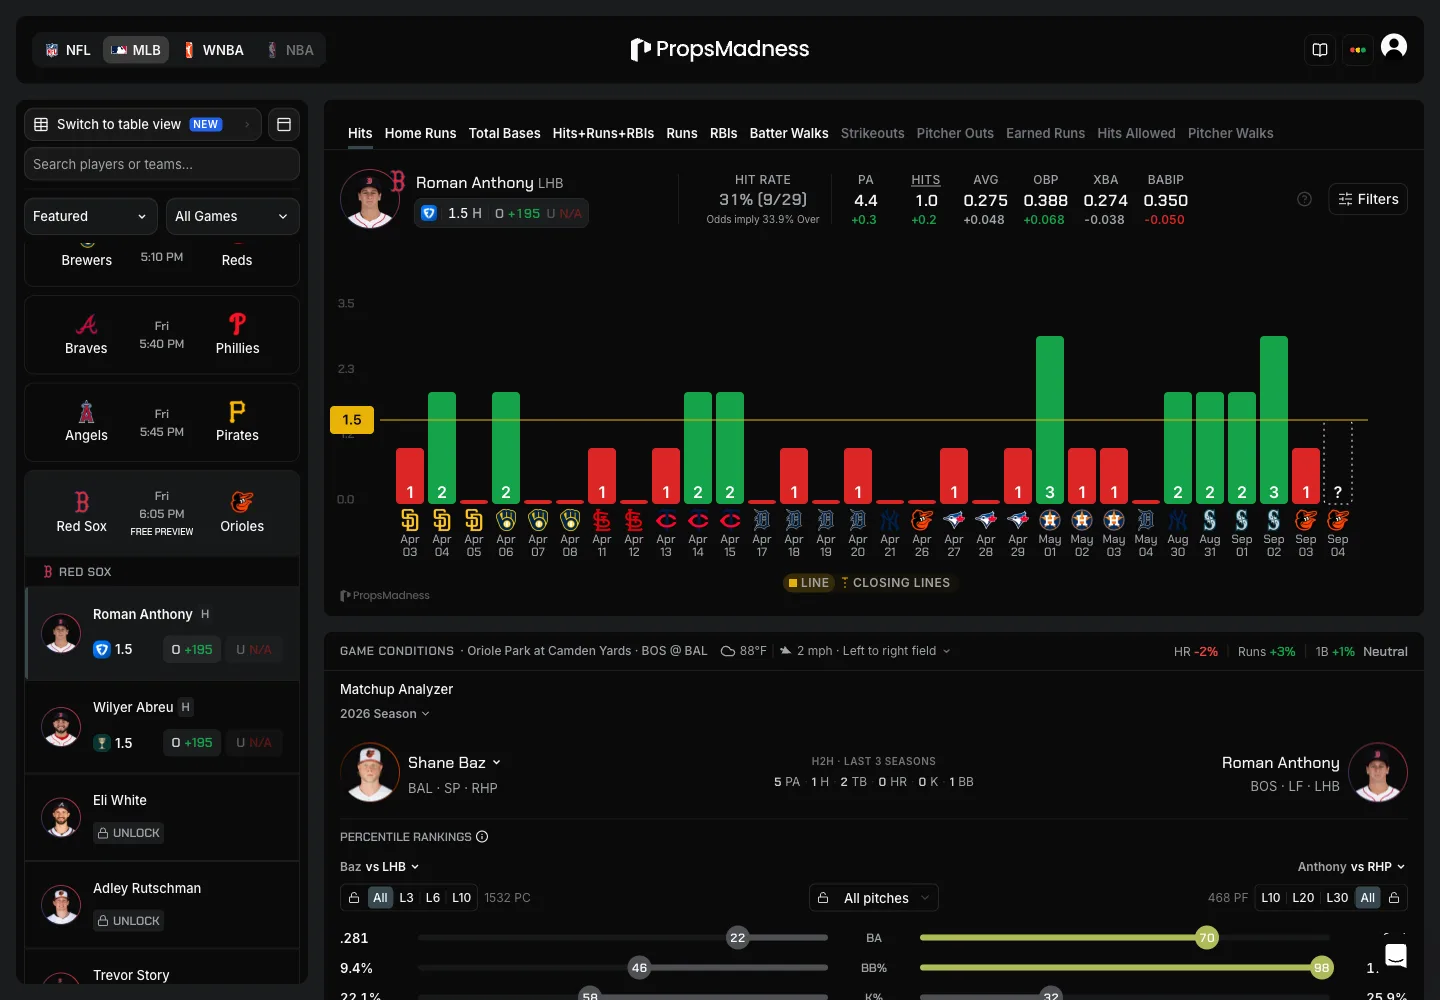
Task: Open the All Games dropdown
Action: [x=232, y=216]
